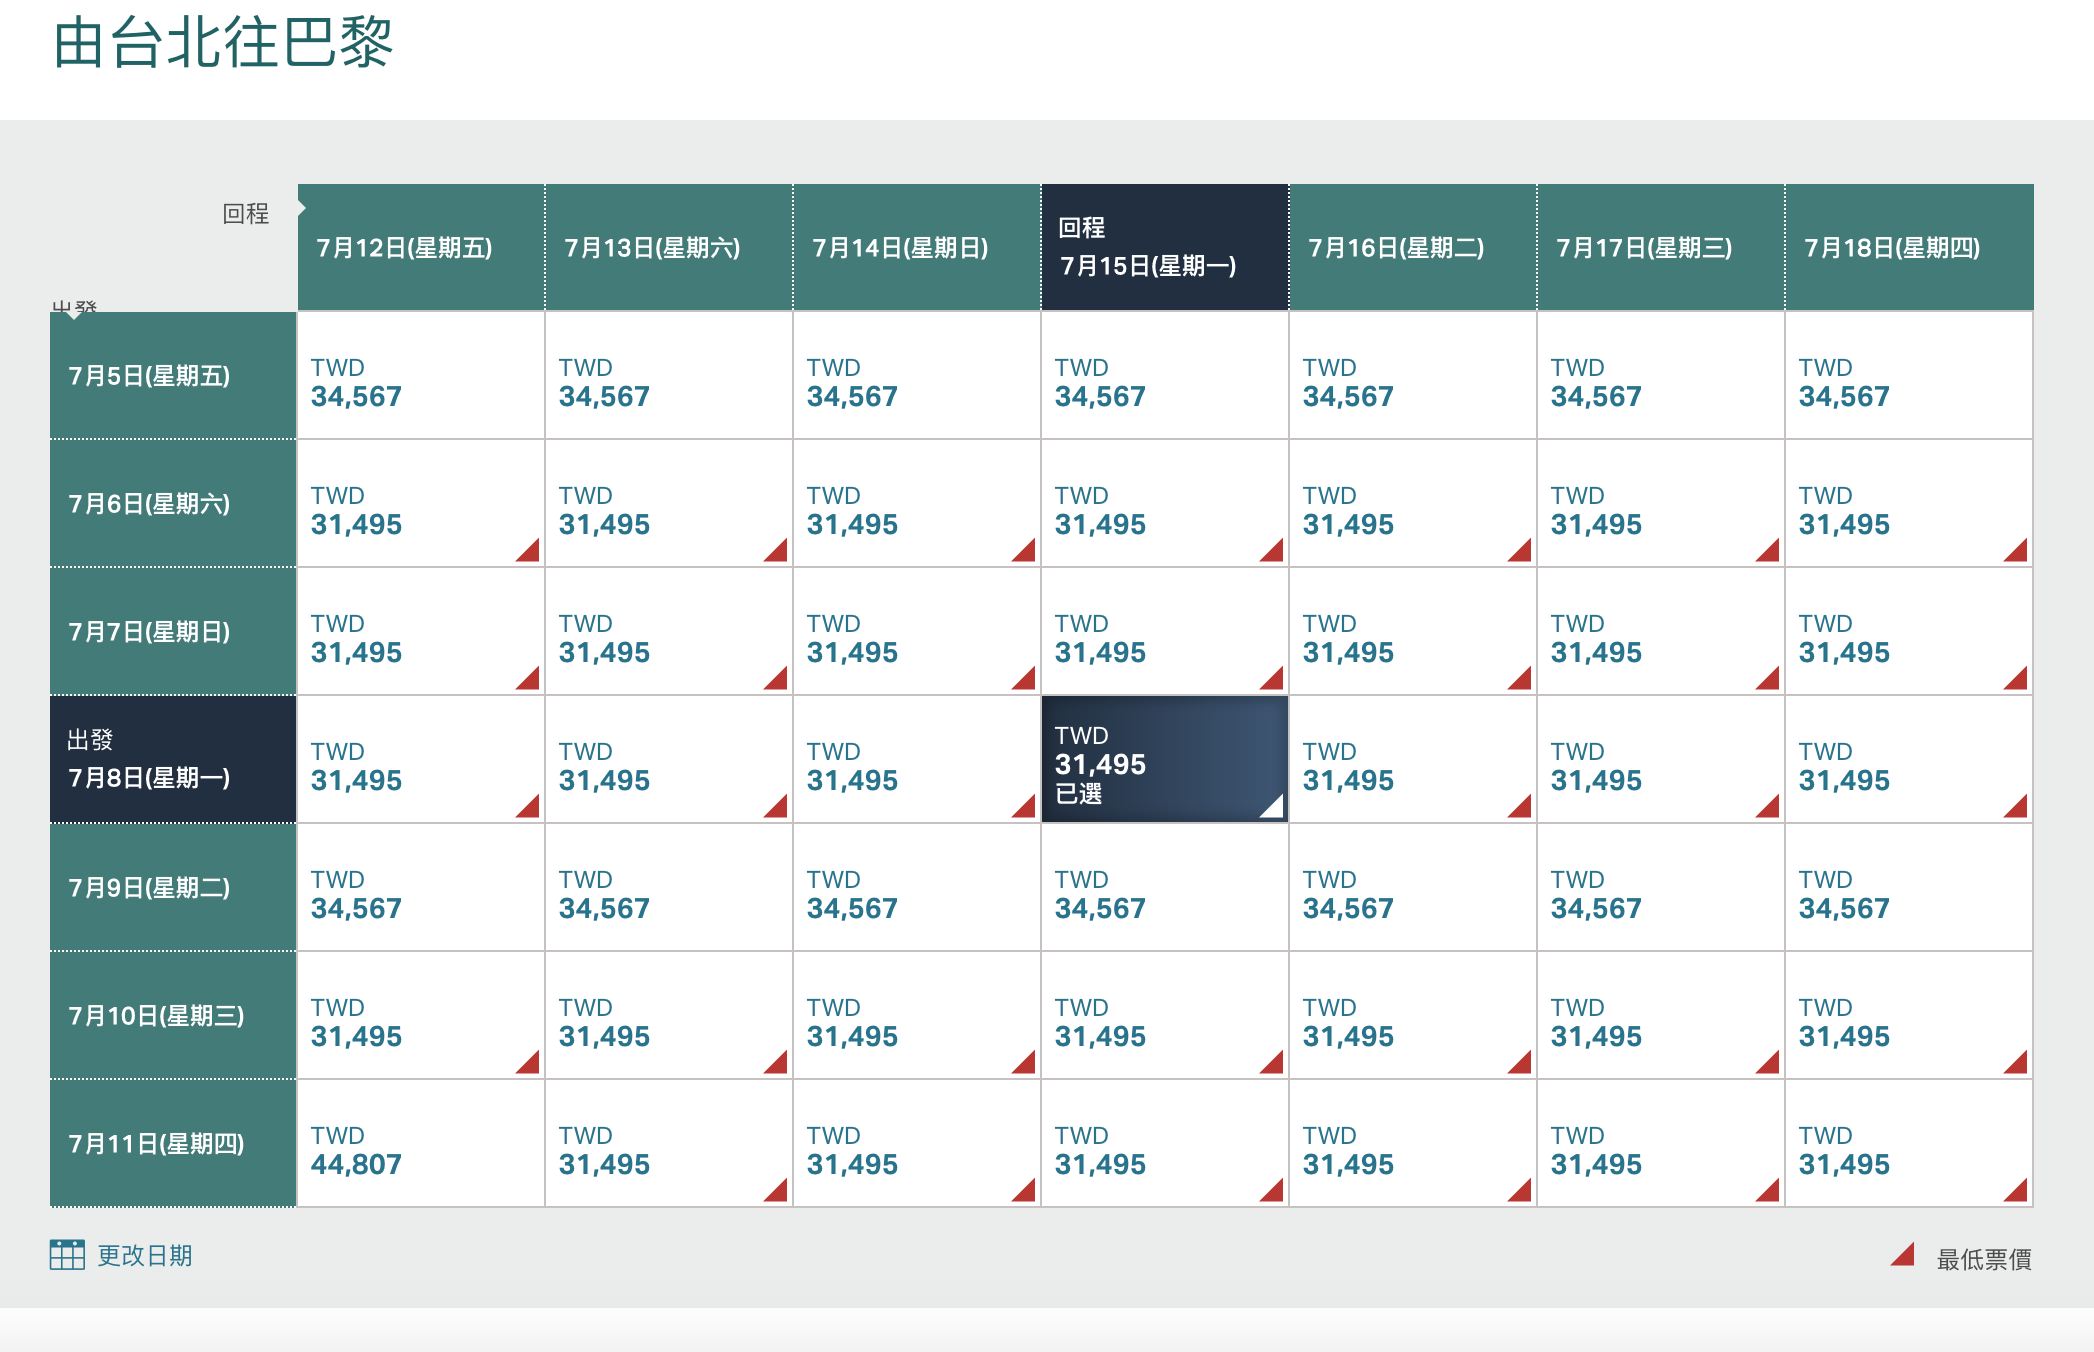Screen dimensions: 2094x1352
Task: Select return date 7月16日(星期二) column header
Action: pos(1412,248)
